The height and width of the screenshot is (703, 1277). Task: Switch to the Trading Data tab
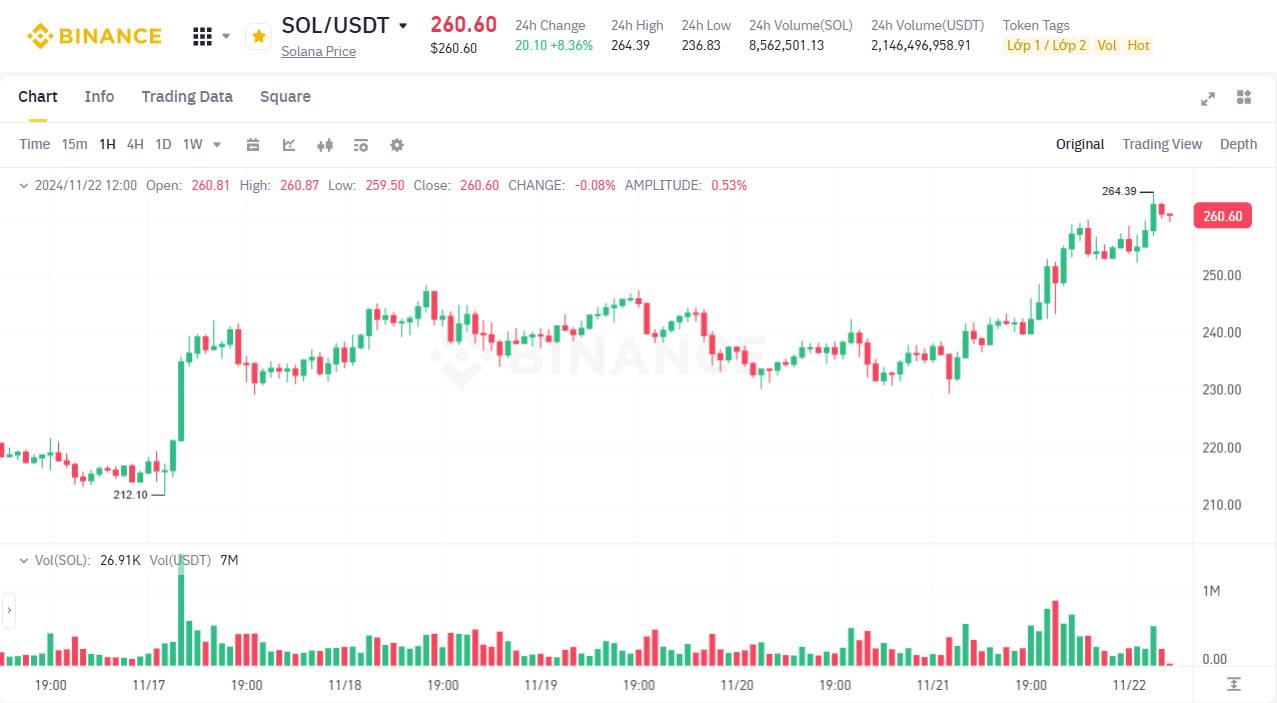click(187, 97)
